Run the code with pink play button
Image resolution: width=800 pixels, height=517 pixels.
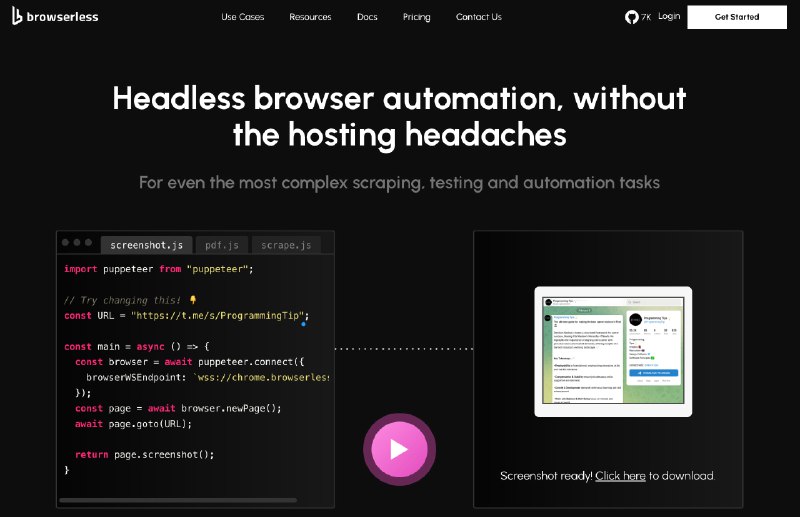pos(399,449)
